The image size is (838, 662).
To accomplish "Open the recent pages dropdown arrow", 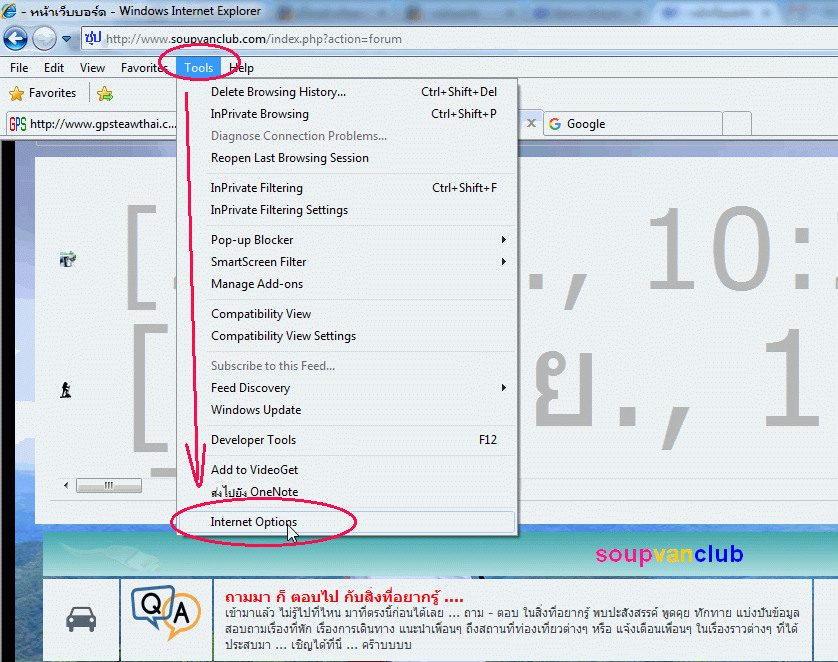I will tap(66, 39).
